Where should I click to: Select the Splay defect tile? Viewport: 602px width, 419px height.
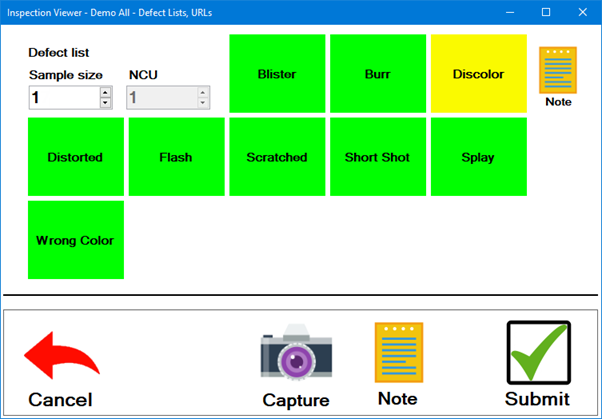pos(478,157)
